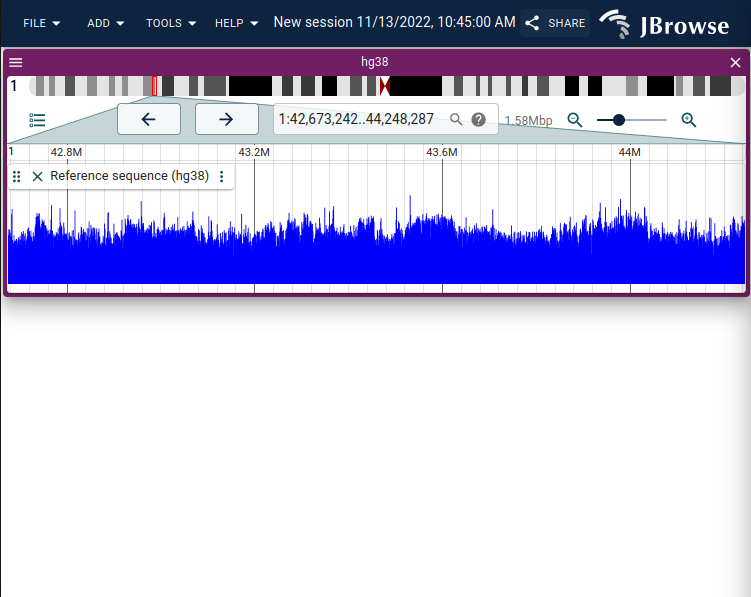Open the track selector list icon
This screenshot has height=597, width=751.
point(37,120)
